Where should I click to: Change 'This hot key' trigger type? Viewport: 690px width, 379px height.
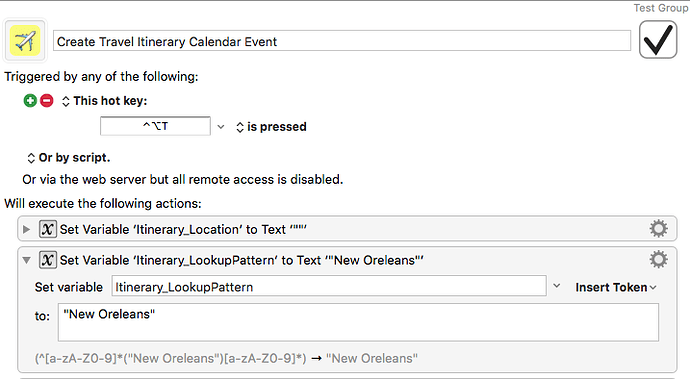(x=105, y=101)
